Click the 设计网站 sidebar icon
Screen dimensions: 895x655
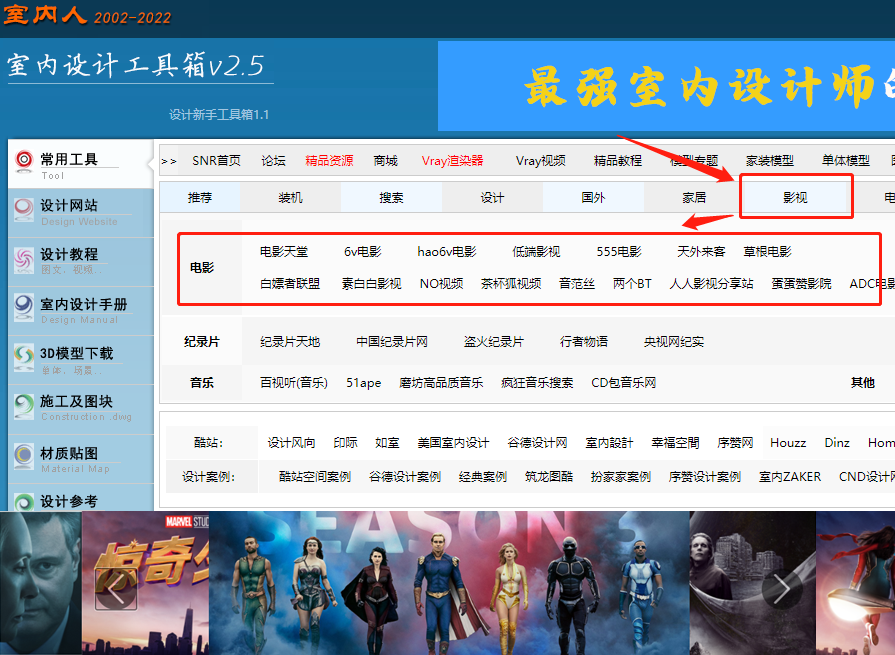click(24, 209)
